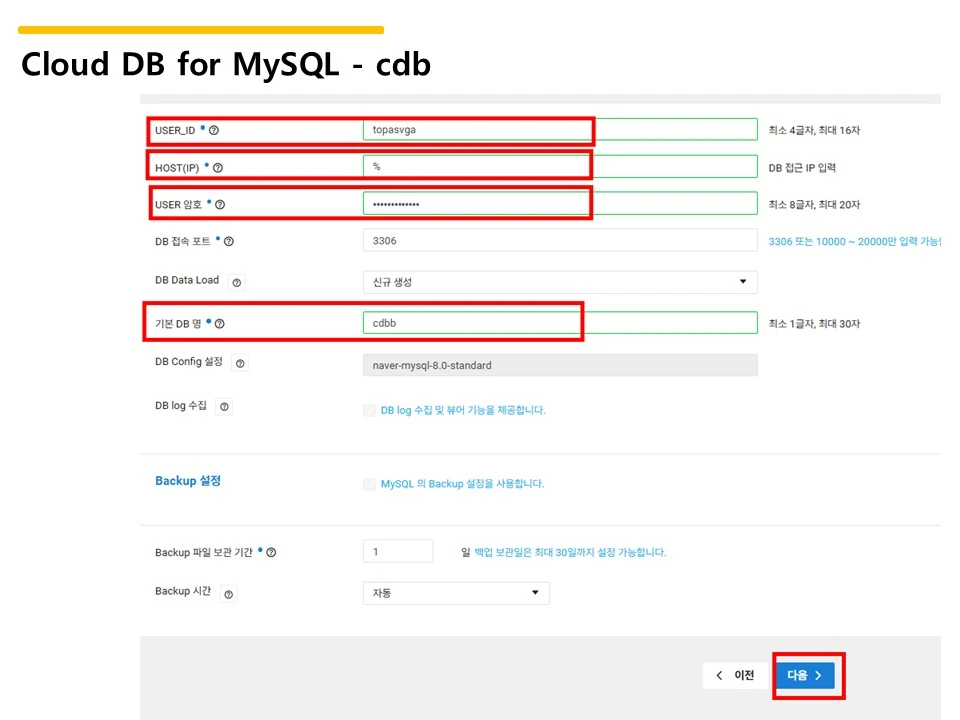Image resolution: width=960 pixels, height=720 pixels.
Task: Click the 다음 next button
Action: 805,675
